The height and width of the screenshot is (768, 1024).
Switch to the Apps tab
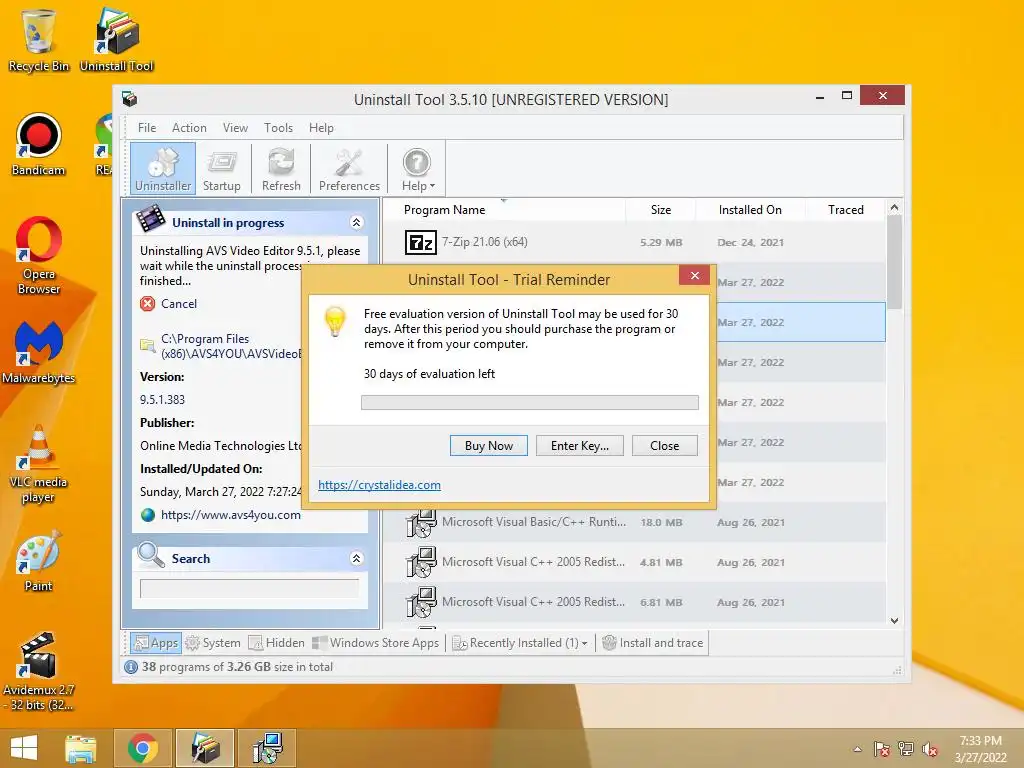155,643
